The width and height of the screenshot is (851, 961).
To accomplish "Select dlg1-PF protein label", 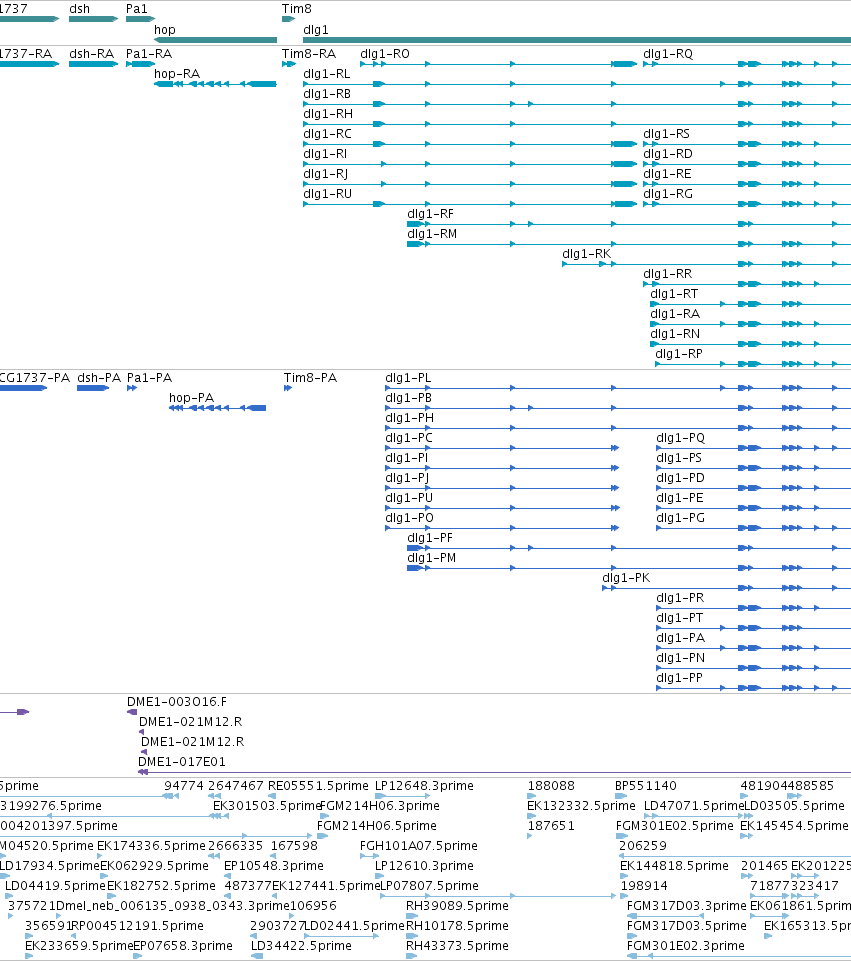I will tap(429, 537).
